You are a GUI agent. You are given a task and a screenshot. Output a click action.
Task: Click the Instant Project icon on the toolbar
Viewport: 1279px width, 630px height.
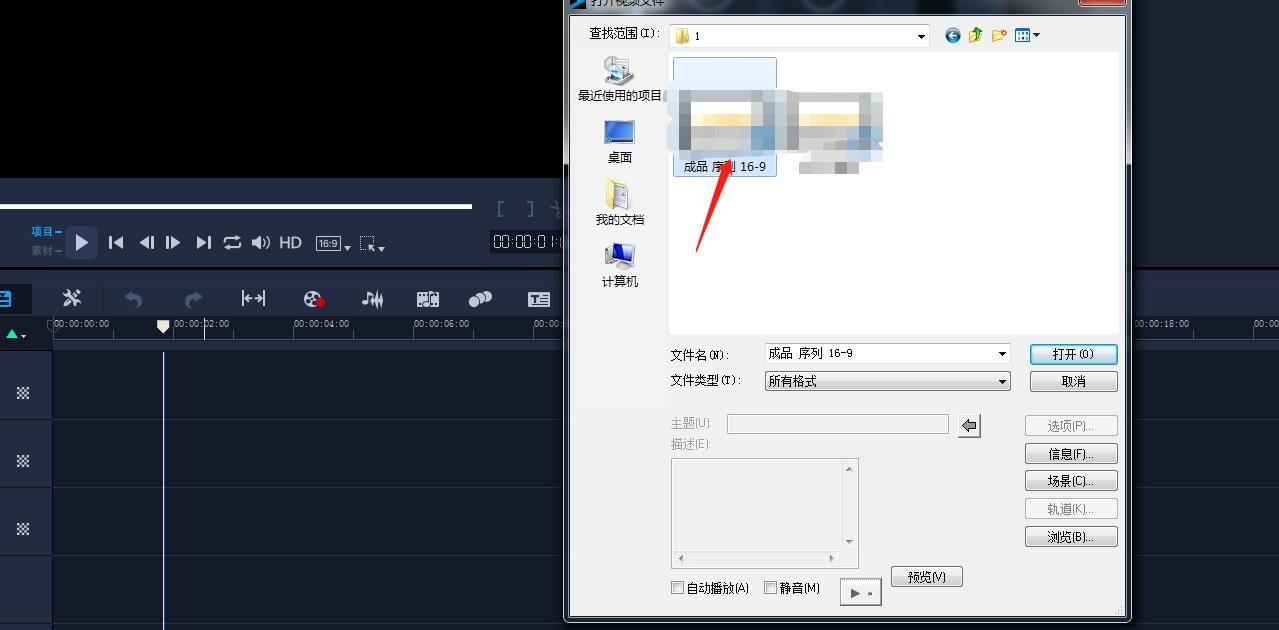click(427, 298)
